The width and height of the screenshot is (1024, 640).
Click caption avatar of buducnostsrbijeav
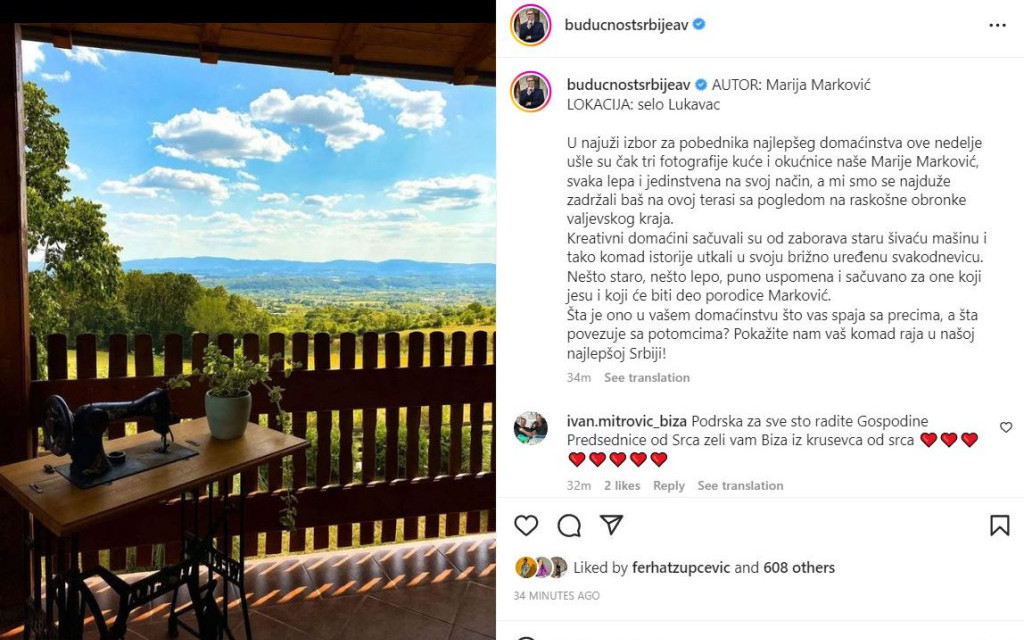tap(530, 91)
